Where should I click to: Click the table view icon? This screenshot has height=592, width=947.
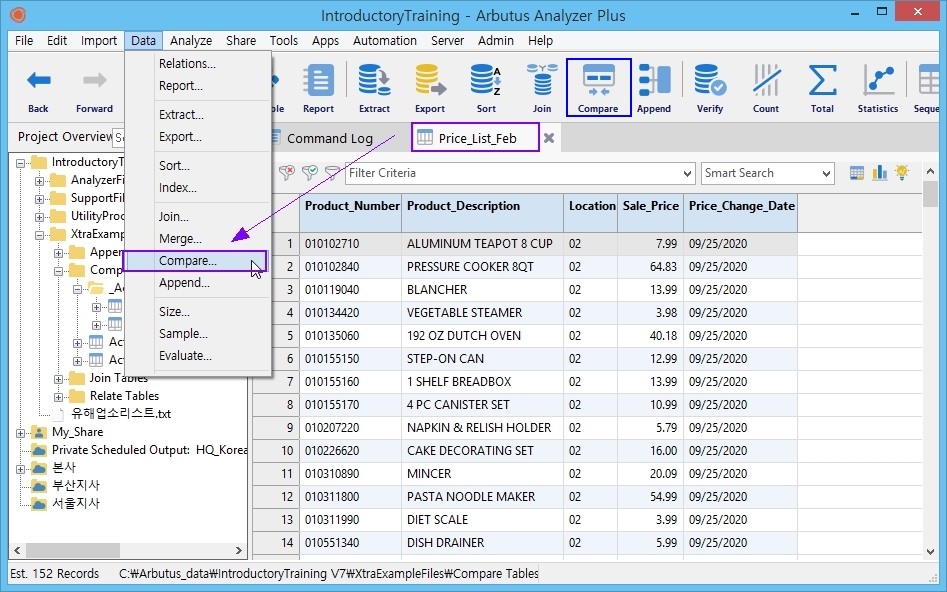pyautogui.click(x=856, y=173)
